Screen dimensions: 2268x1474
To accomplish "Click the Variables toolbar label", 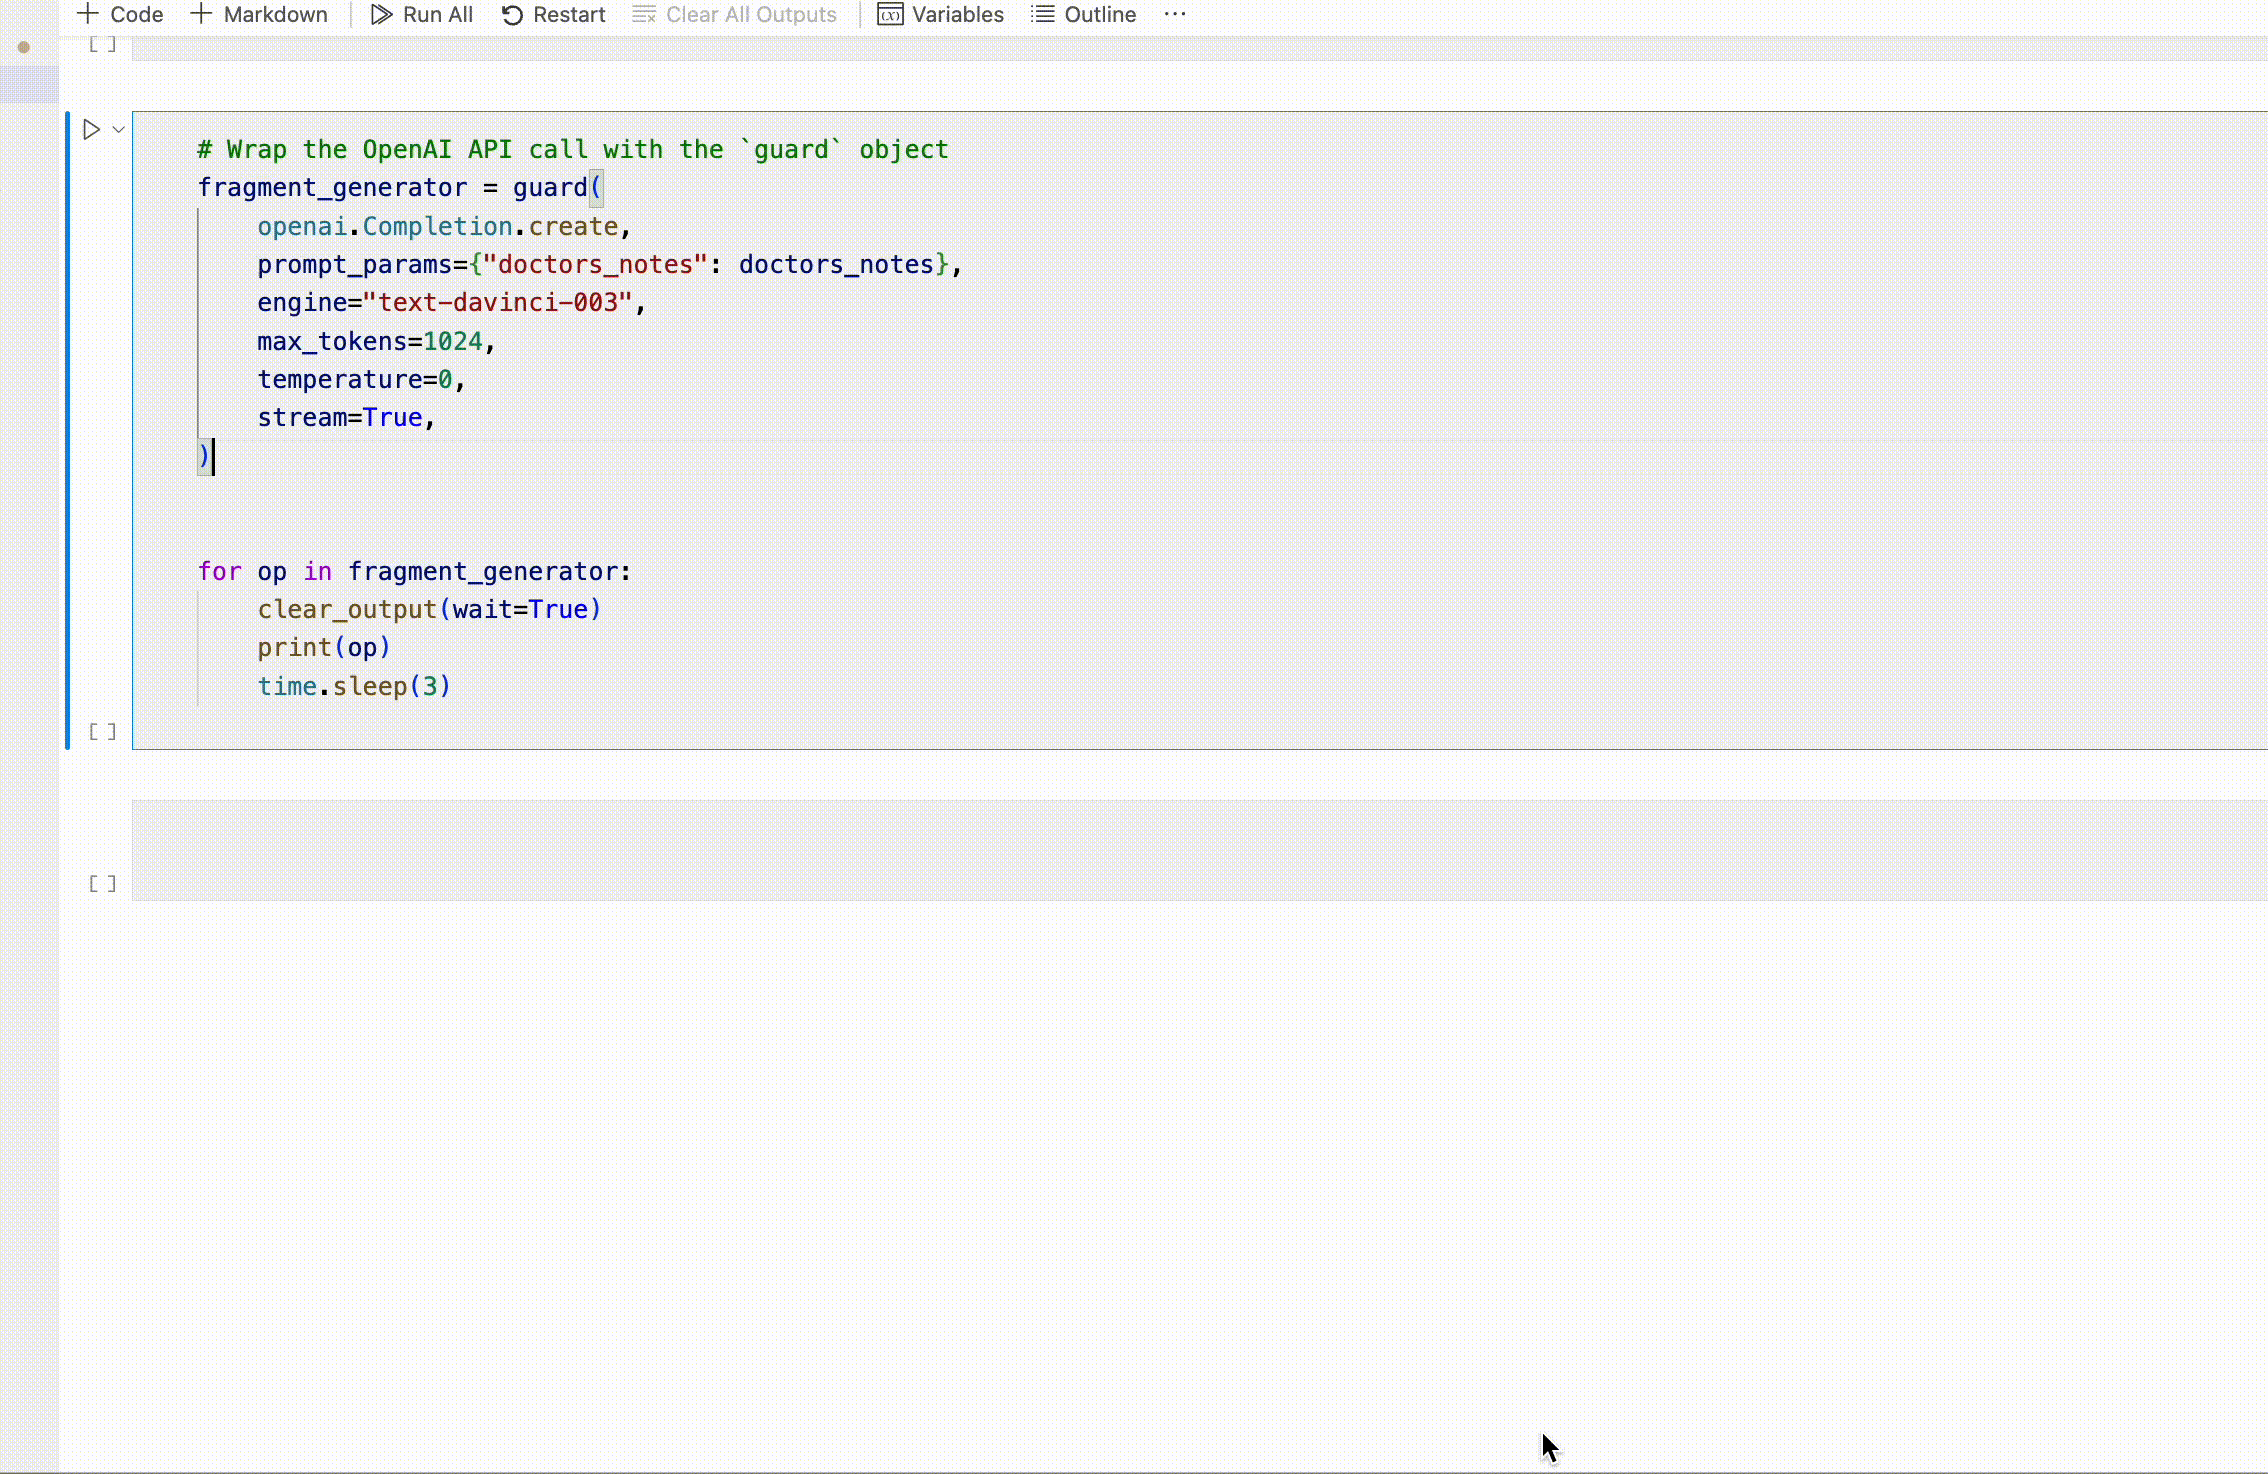I will pos(957,15).
